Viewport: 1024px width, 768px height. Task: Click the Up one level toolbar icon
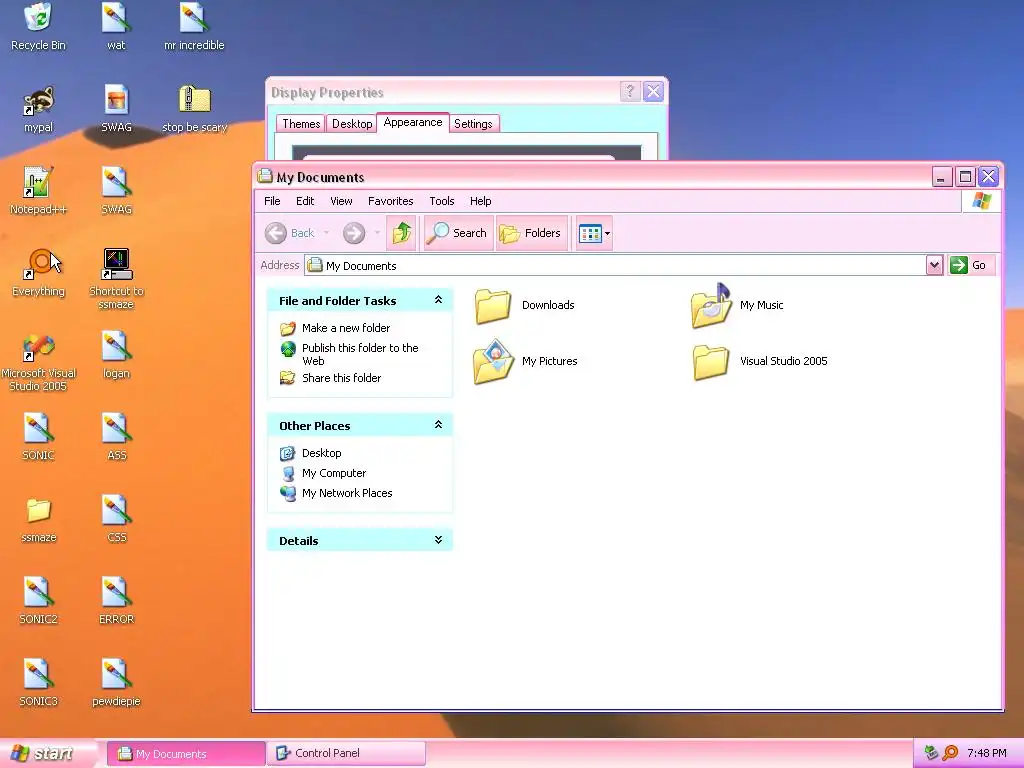(402, 233)
